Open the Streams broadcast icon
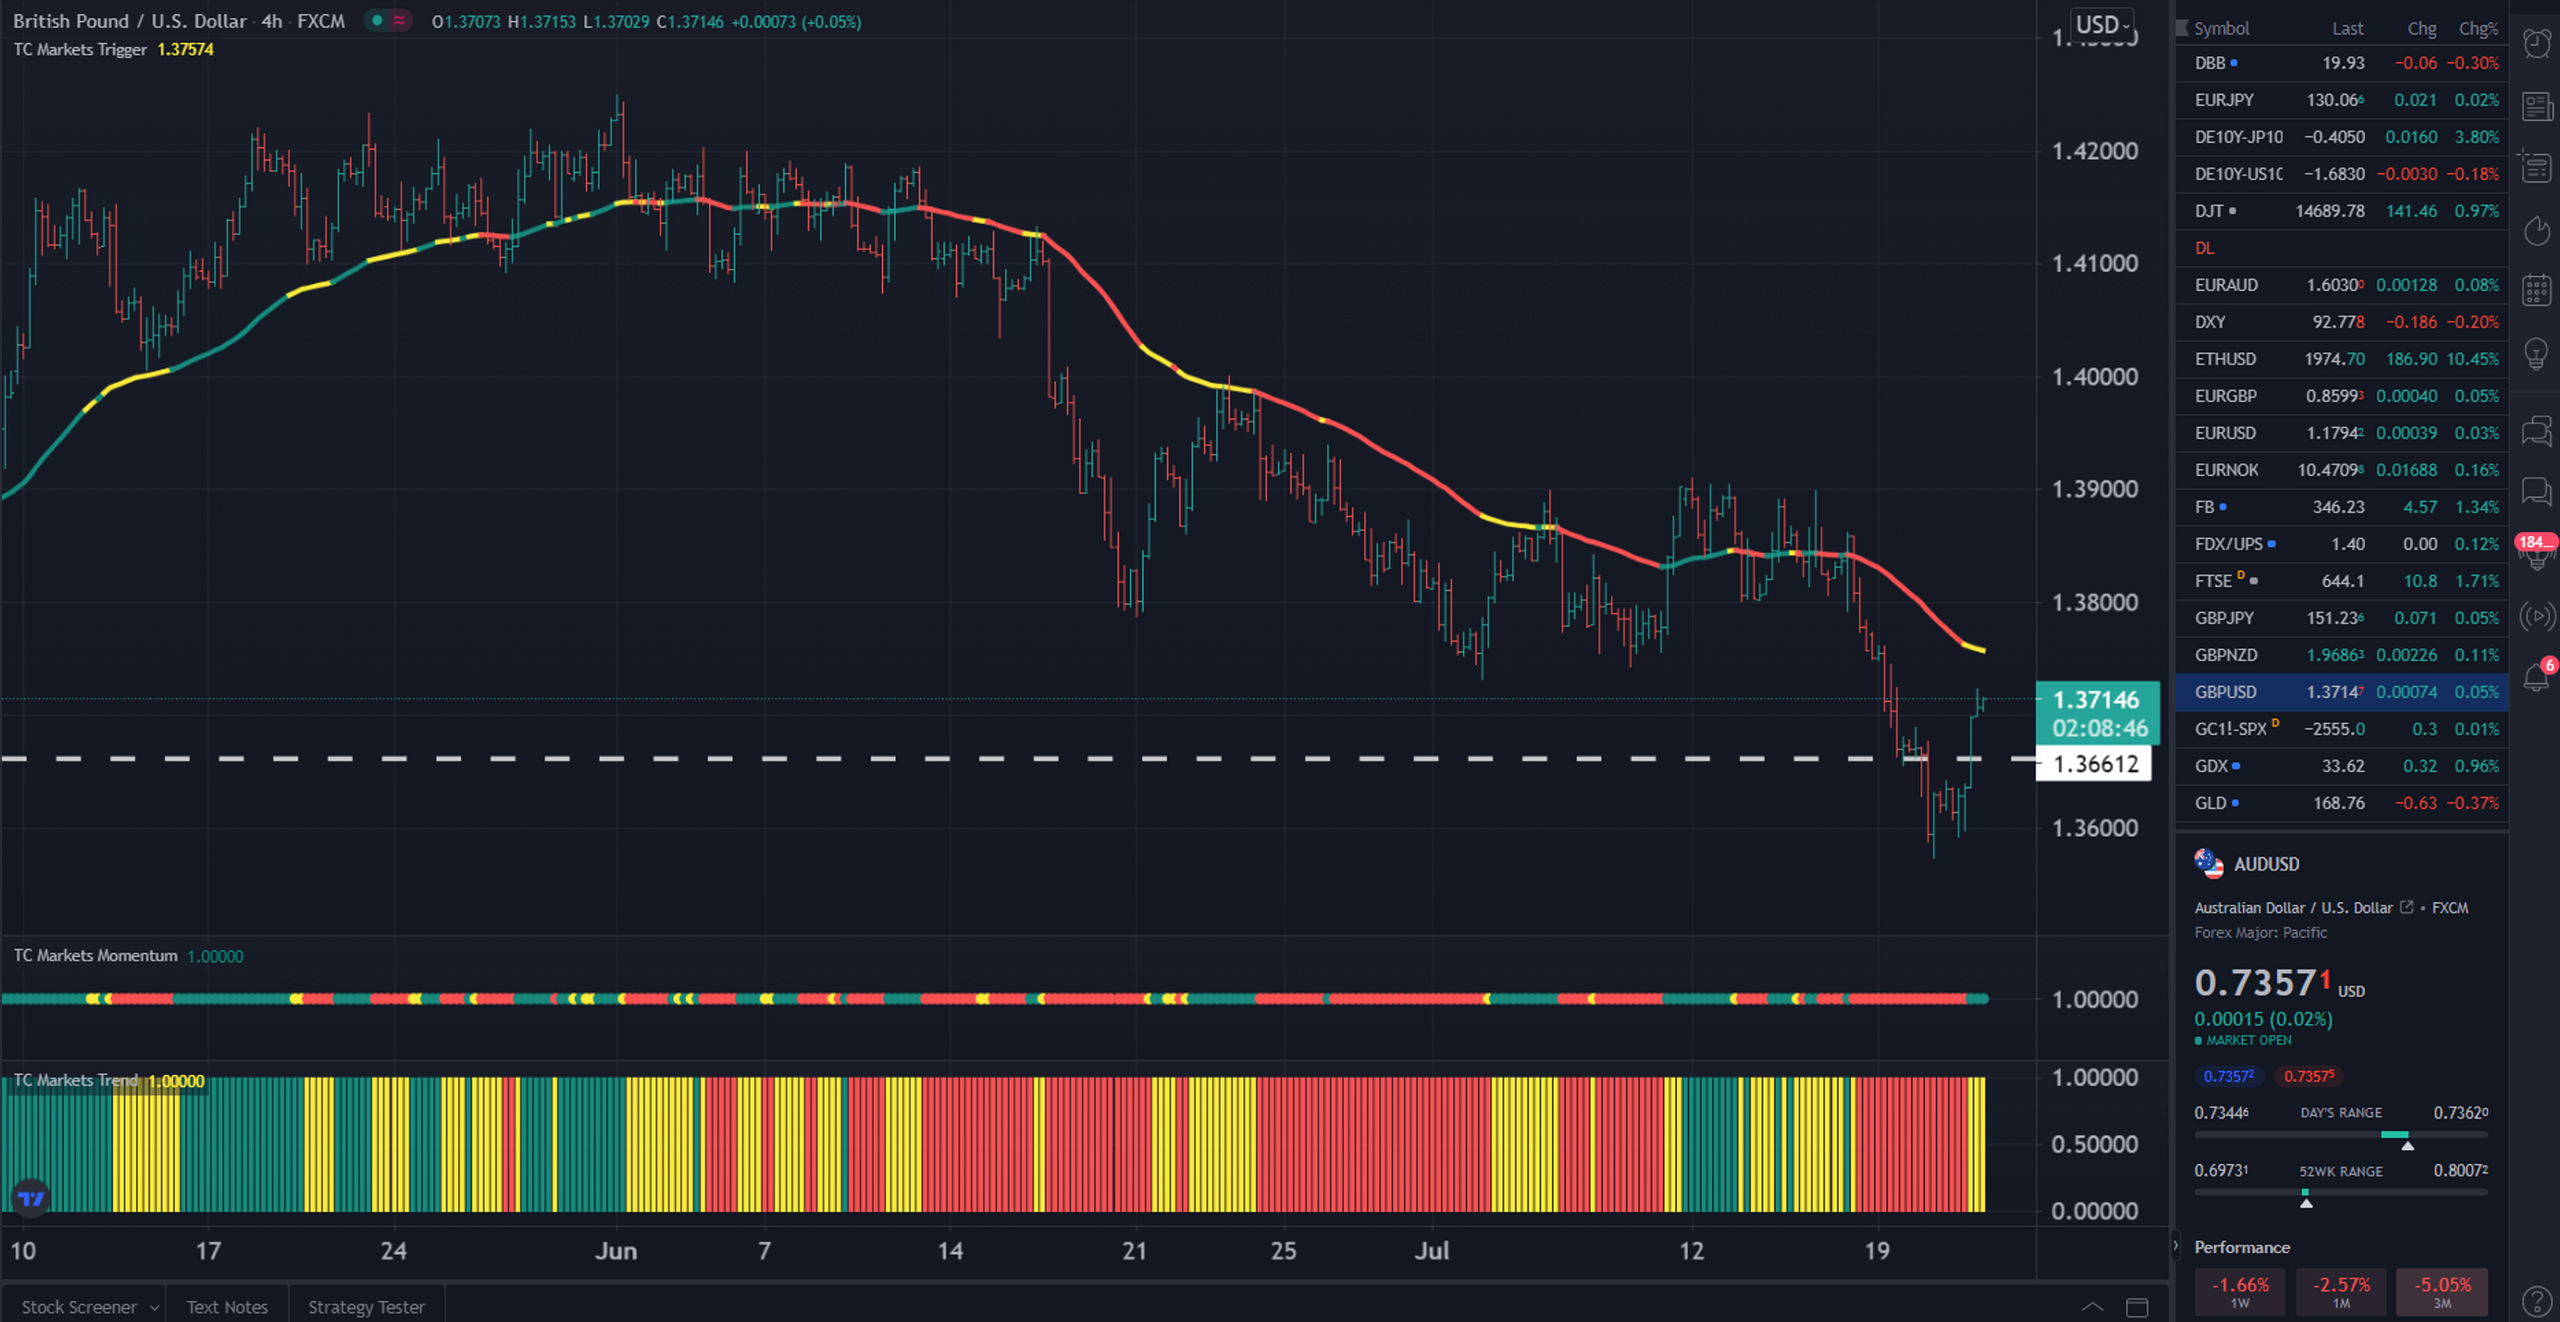Screen dimensions: 2560x1322 (x=2537, y=616)
